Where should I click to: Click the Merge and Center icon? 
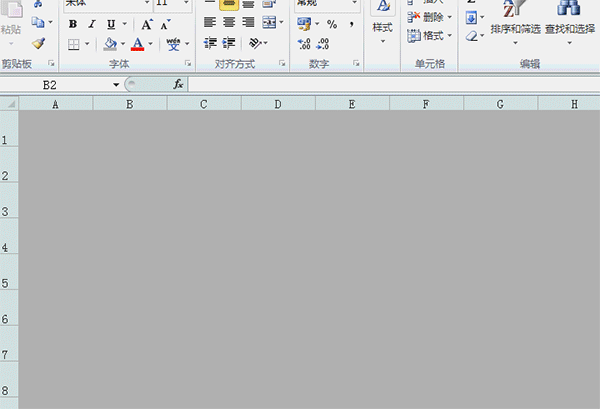click(269, 22)
